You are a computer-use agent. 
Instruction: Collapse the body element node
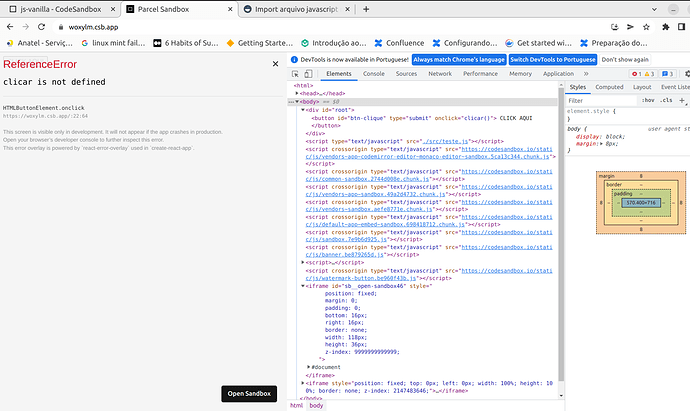(x=297, y=102)
